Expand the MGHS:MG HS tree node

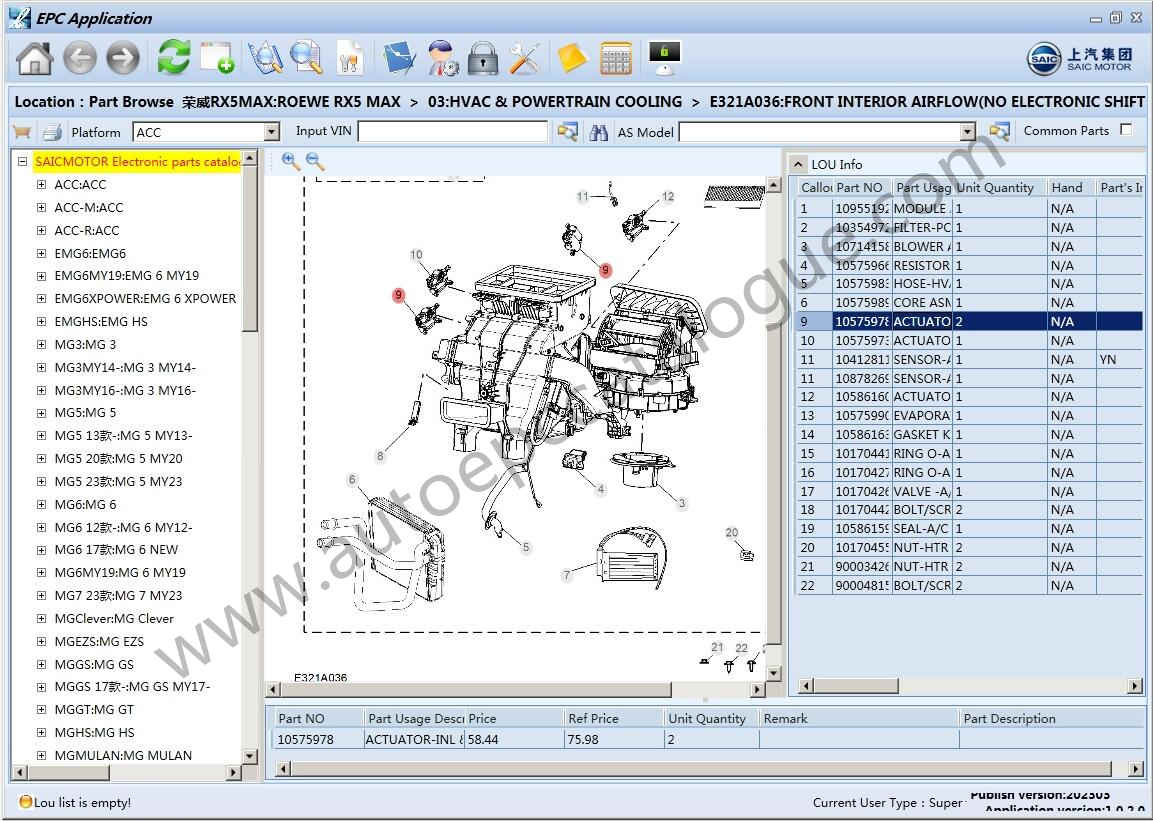pyautogui.click(x=41, y=732)
